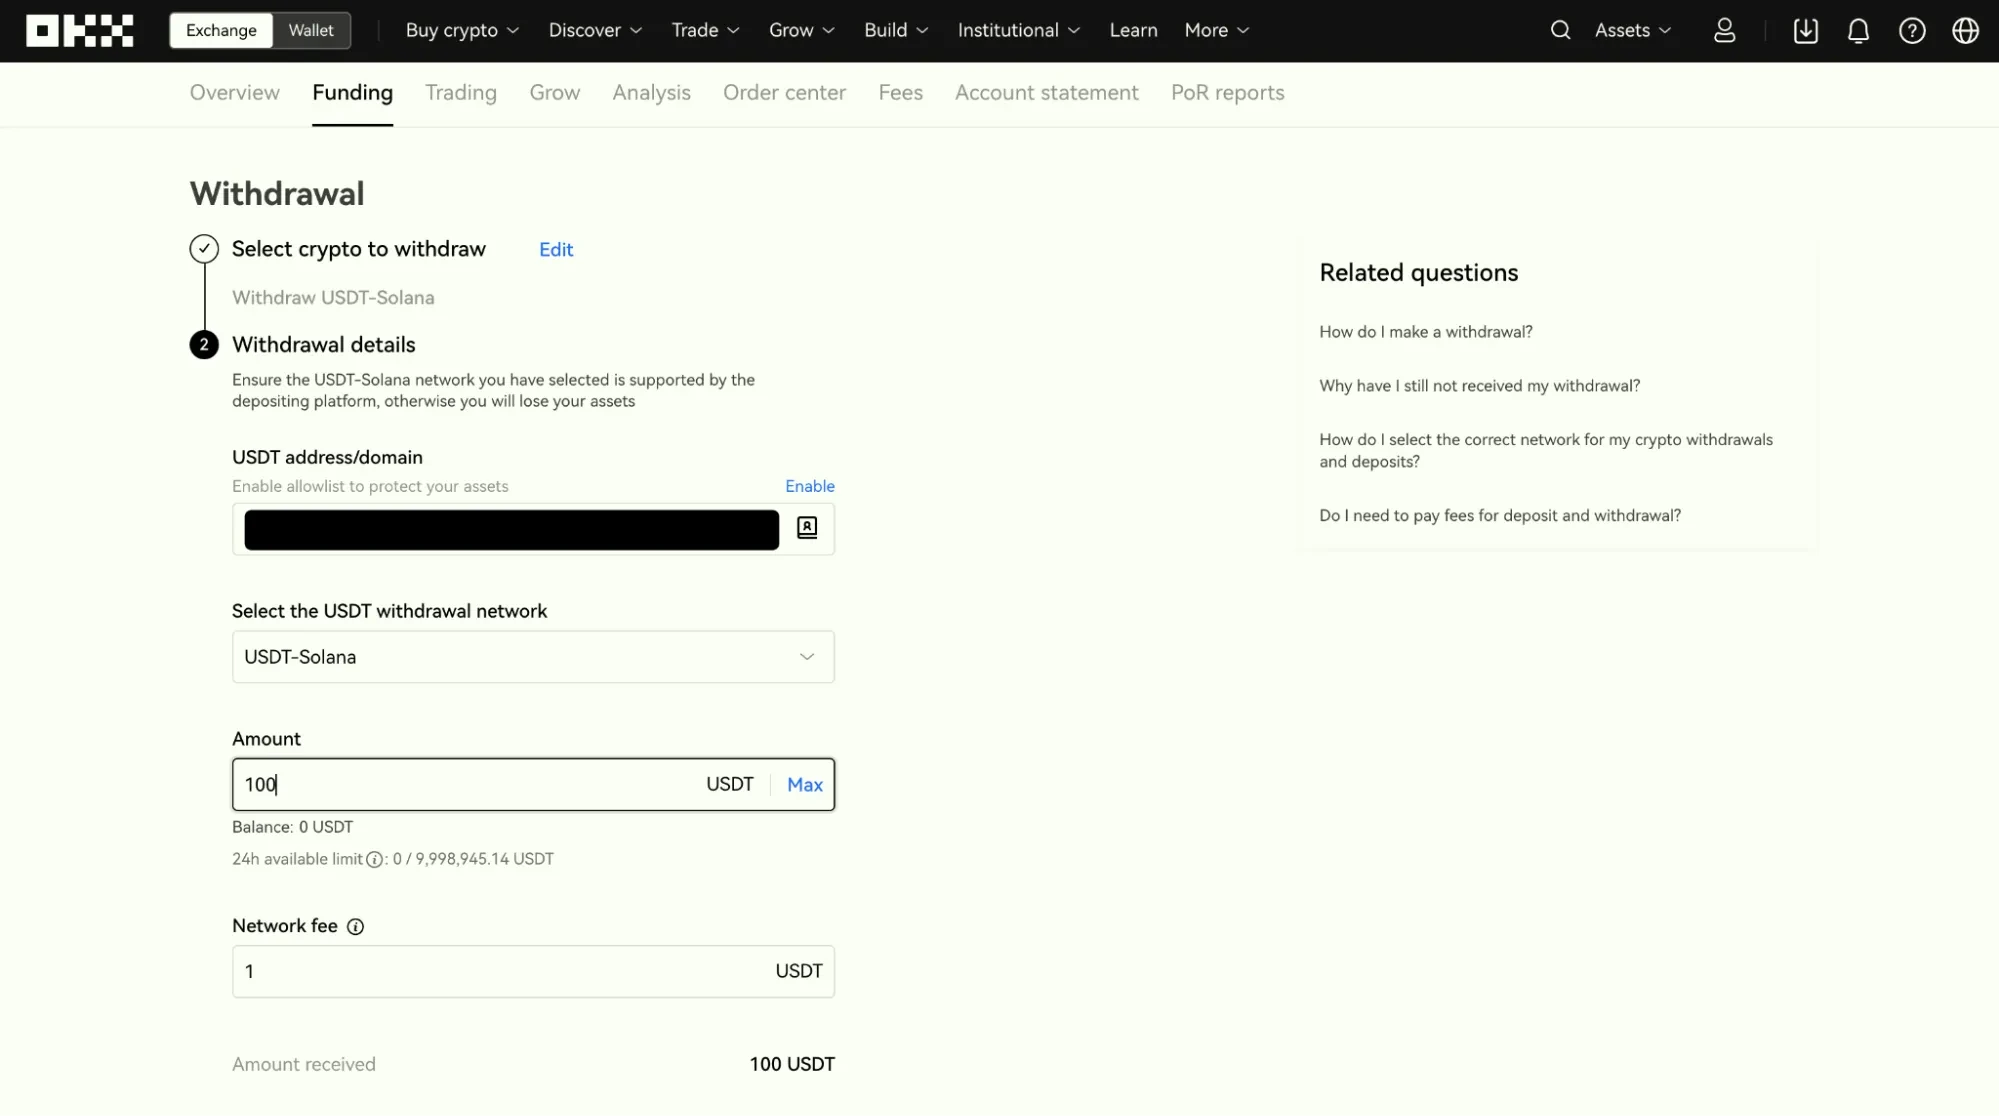Select the Funding tab
The width and height of the screenshot is (1999, 1116).
pyautogui.click(x=352, y=93)
